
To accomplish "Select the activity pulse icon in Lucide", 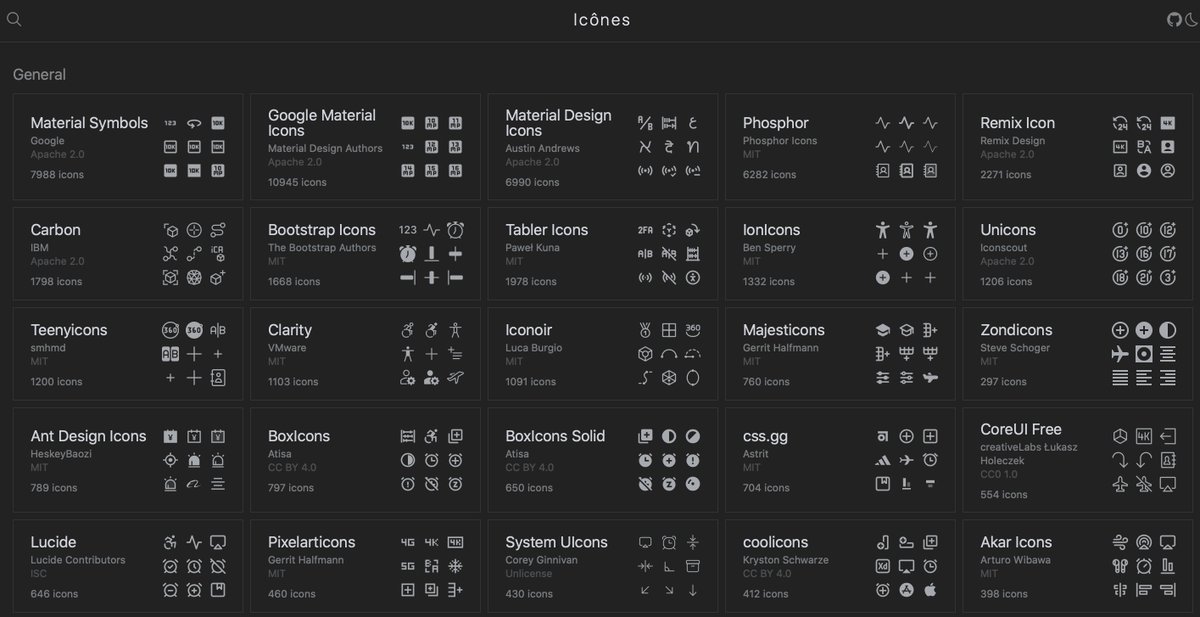I will tap(194, 542).
